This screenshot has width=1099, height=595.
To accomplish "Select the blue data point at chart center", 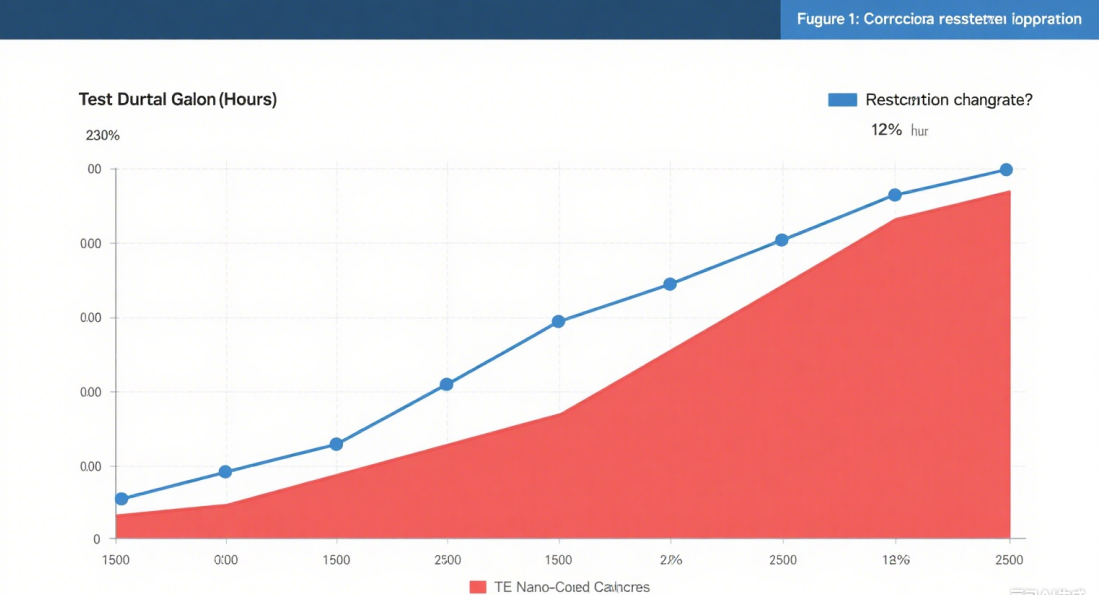I will pyautogui.click(x=558, y=322).
